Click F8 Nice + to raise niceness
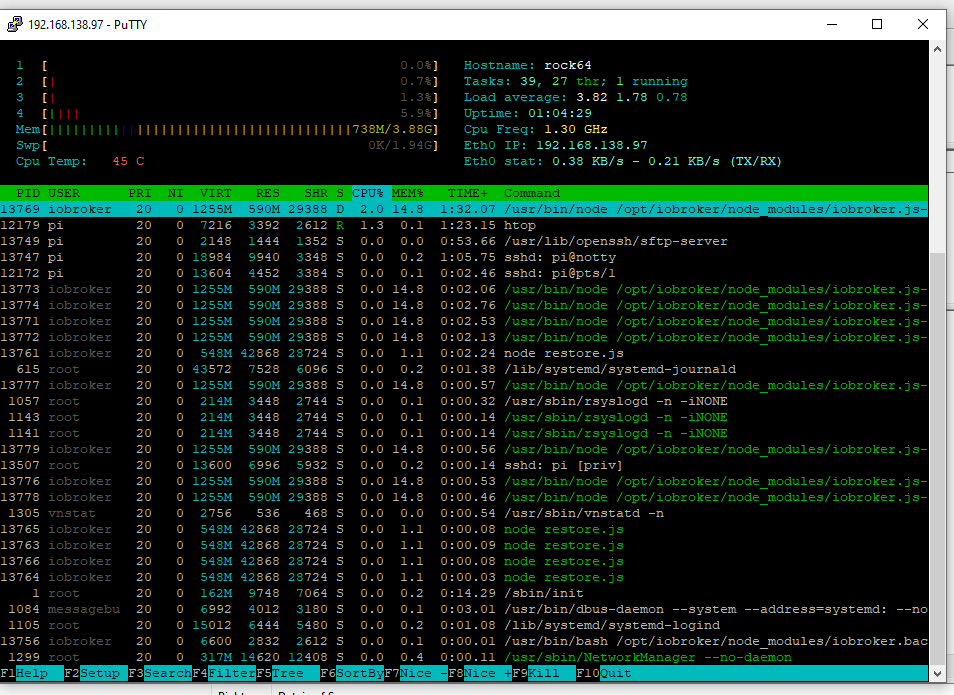 [487, 673]
